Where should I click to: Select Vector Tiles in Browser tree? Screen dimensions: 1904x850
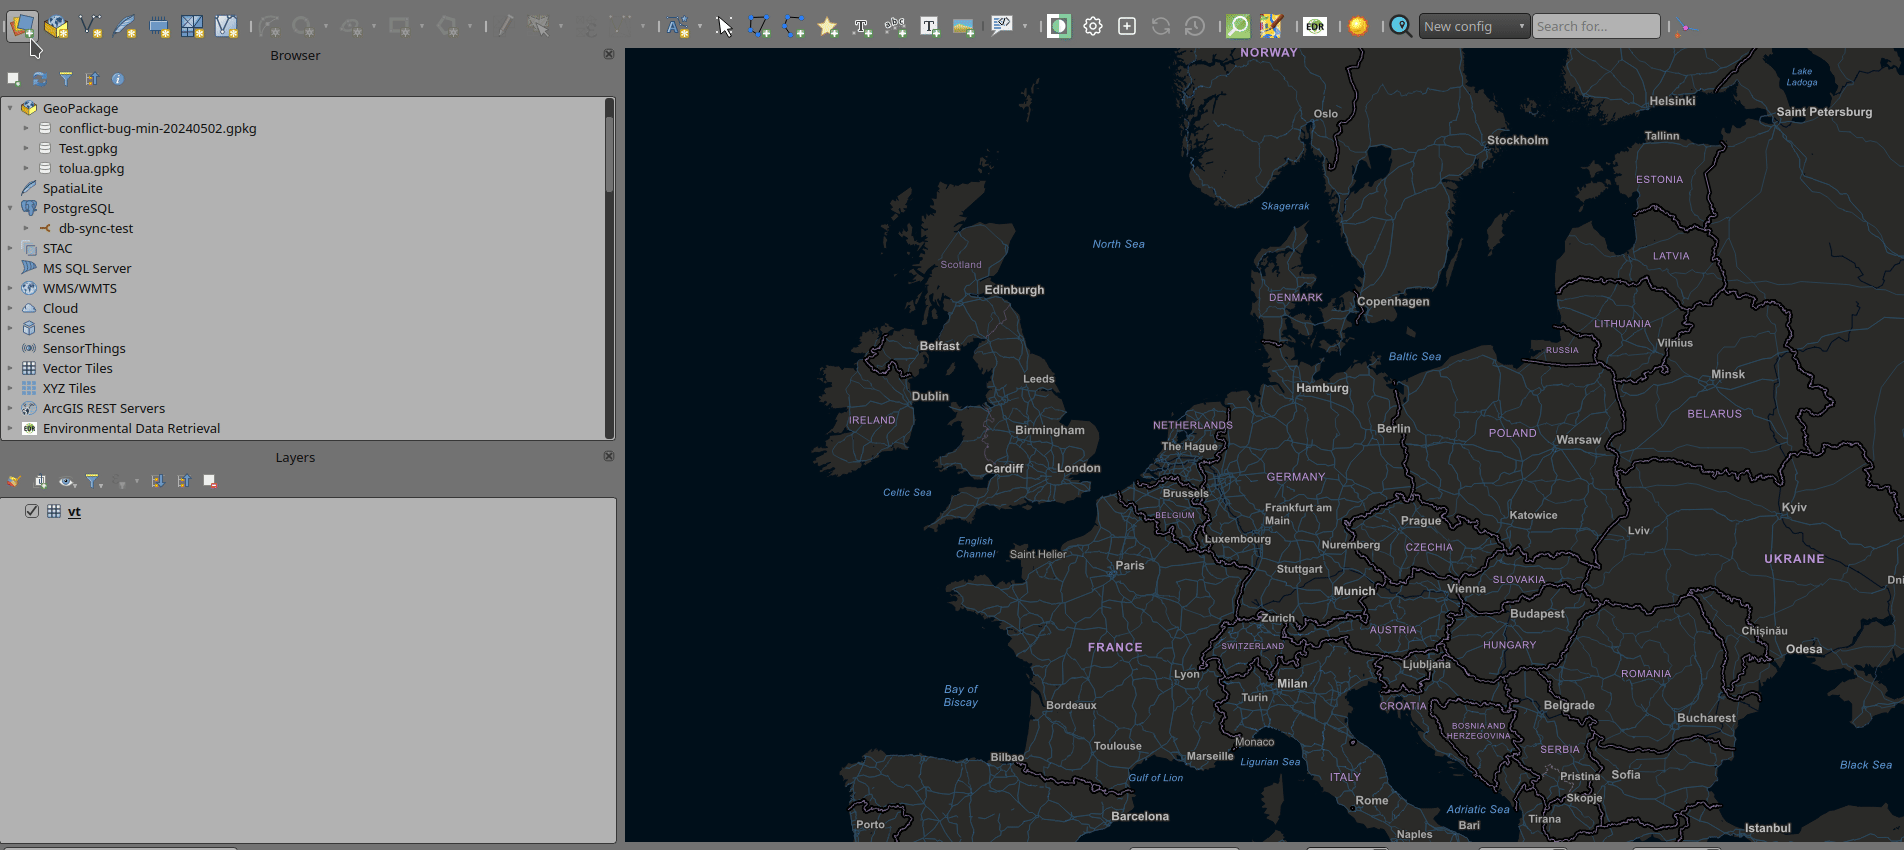(x=77, y=368)
